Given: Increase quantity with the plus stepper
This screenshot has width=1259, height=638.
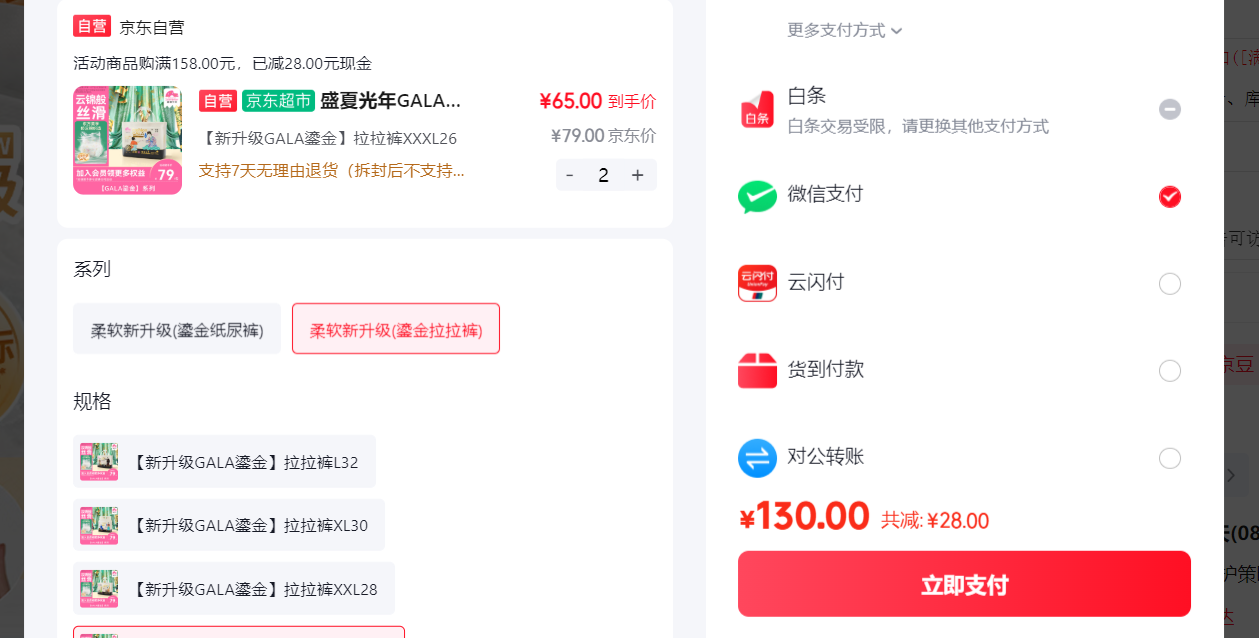Looking at the screenshot, I should [637, 175].
